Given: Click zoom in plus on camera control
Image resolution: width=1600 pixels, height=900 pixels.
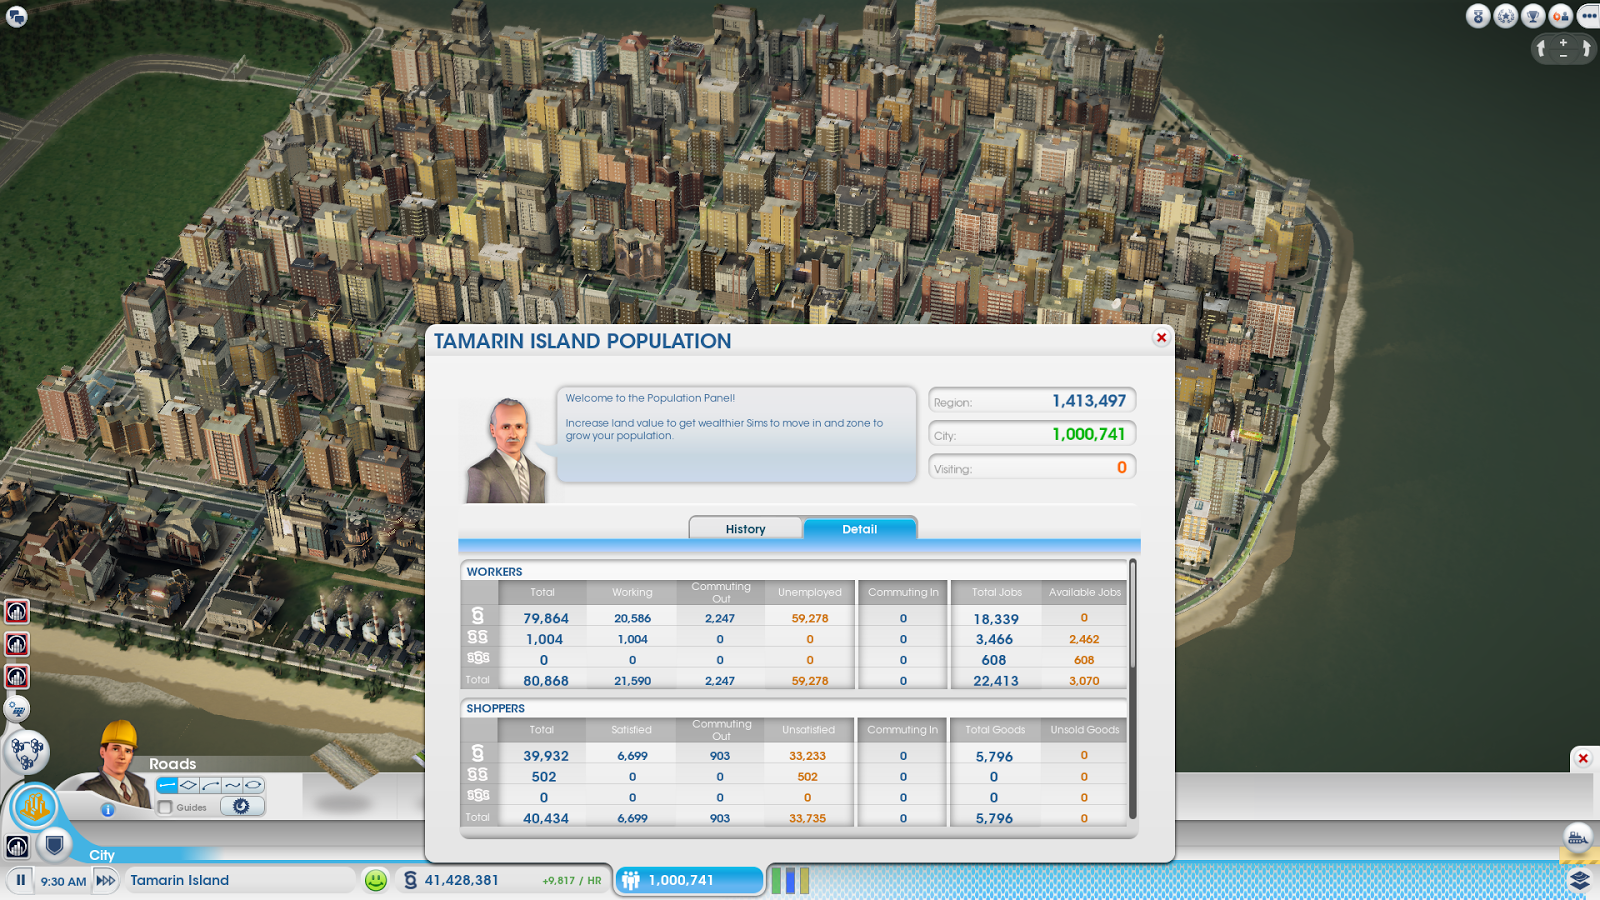Looking at the screenshot, I should coord(1563,41).
